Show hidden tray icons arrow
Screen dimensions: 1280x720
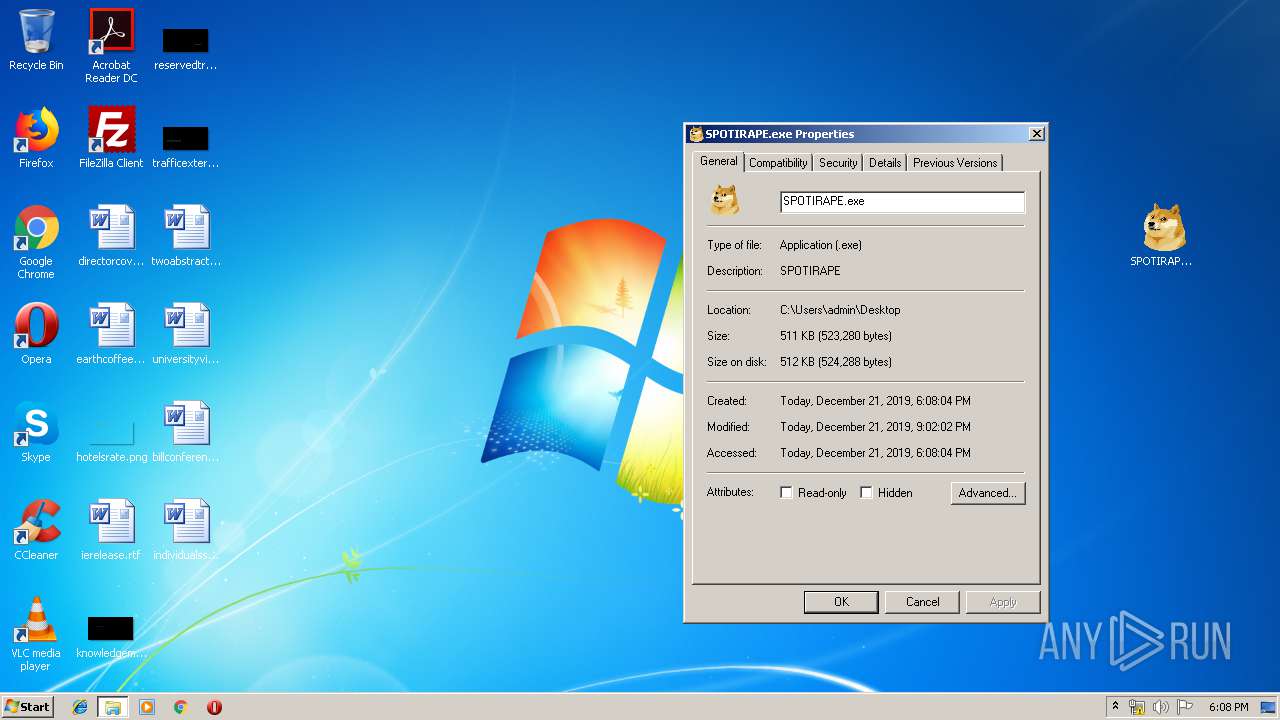click(1115, 707)
